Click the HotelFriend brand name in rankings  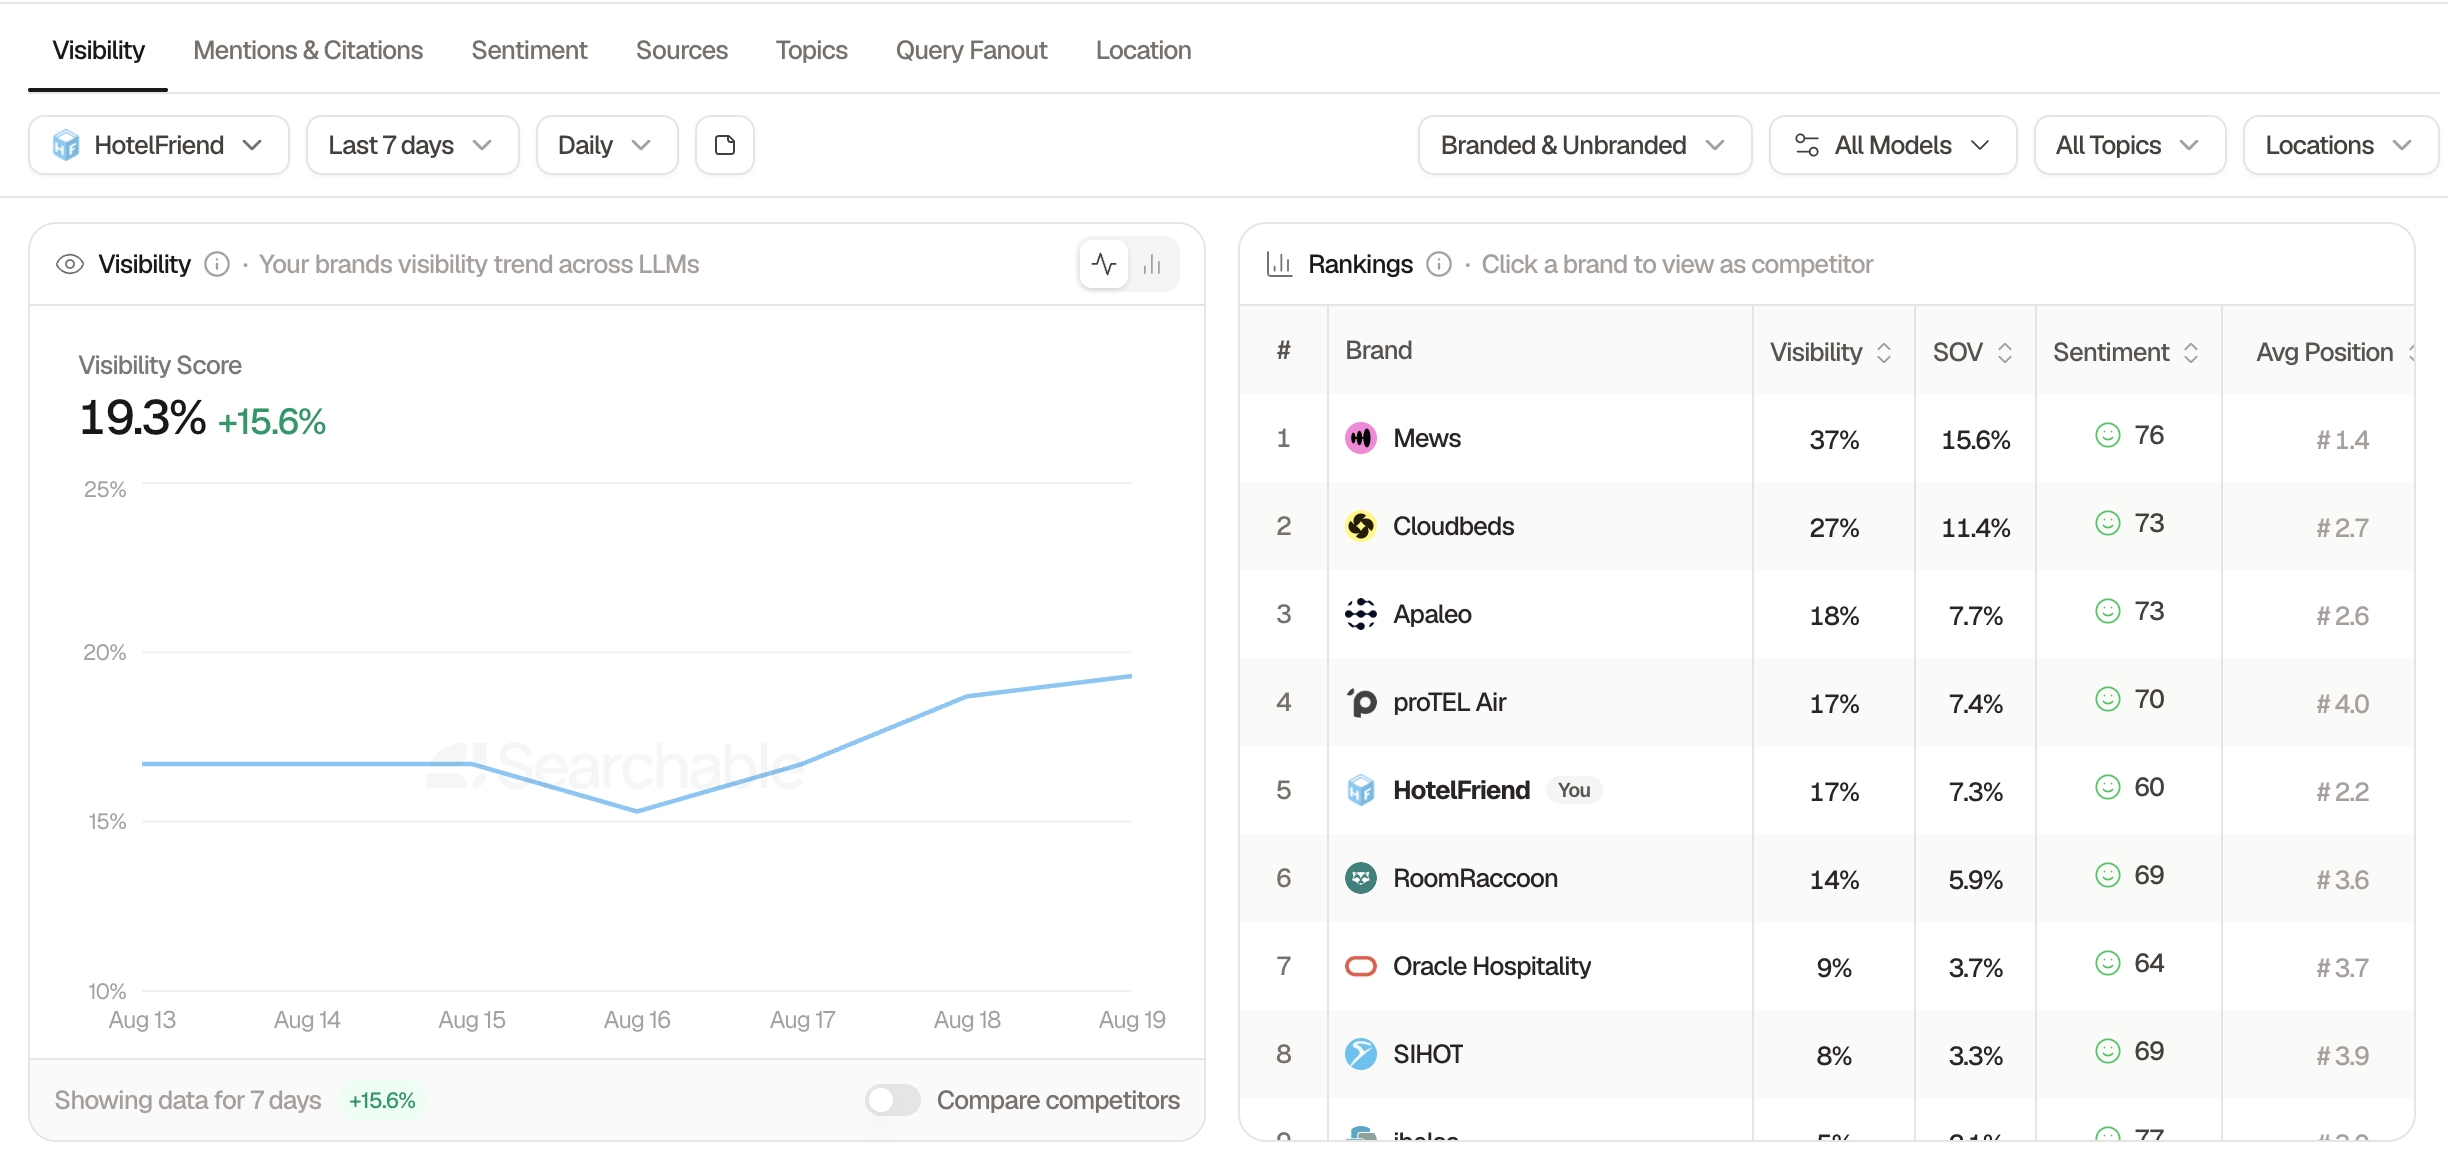point(1461,790)
